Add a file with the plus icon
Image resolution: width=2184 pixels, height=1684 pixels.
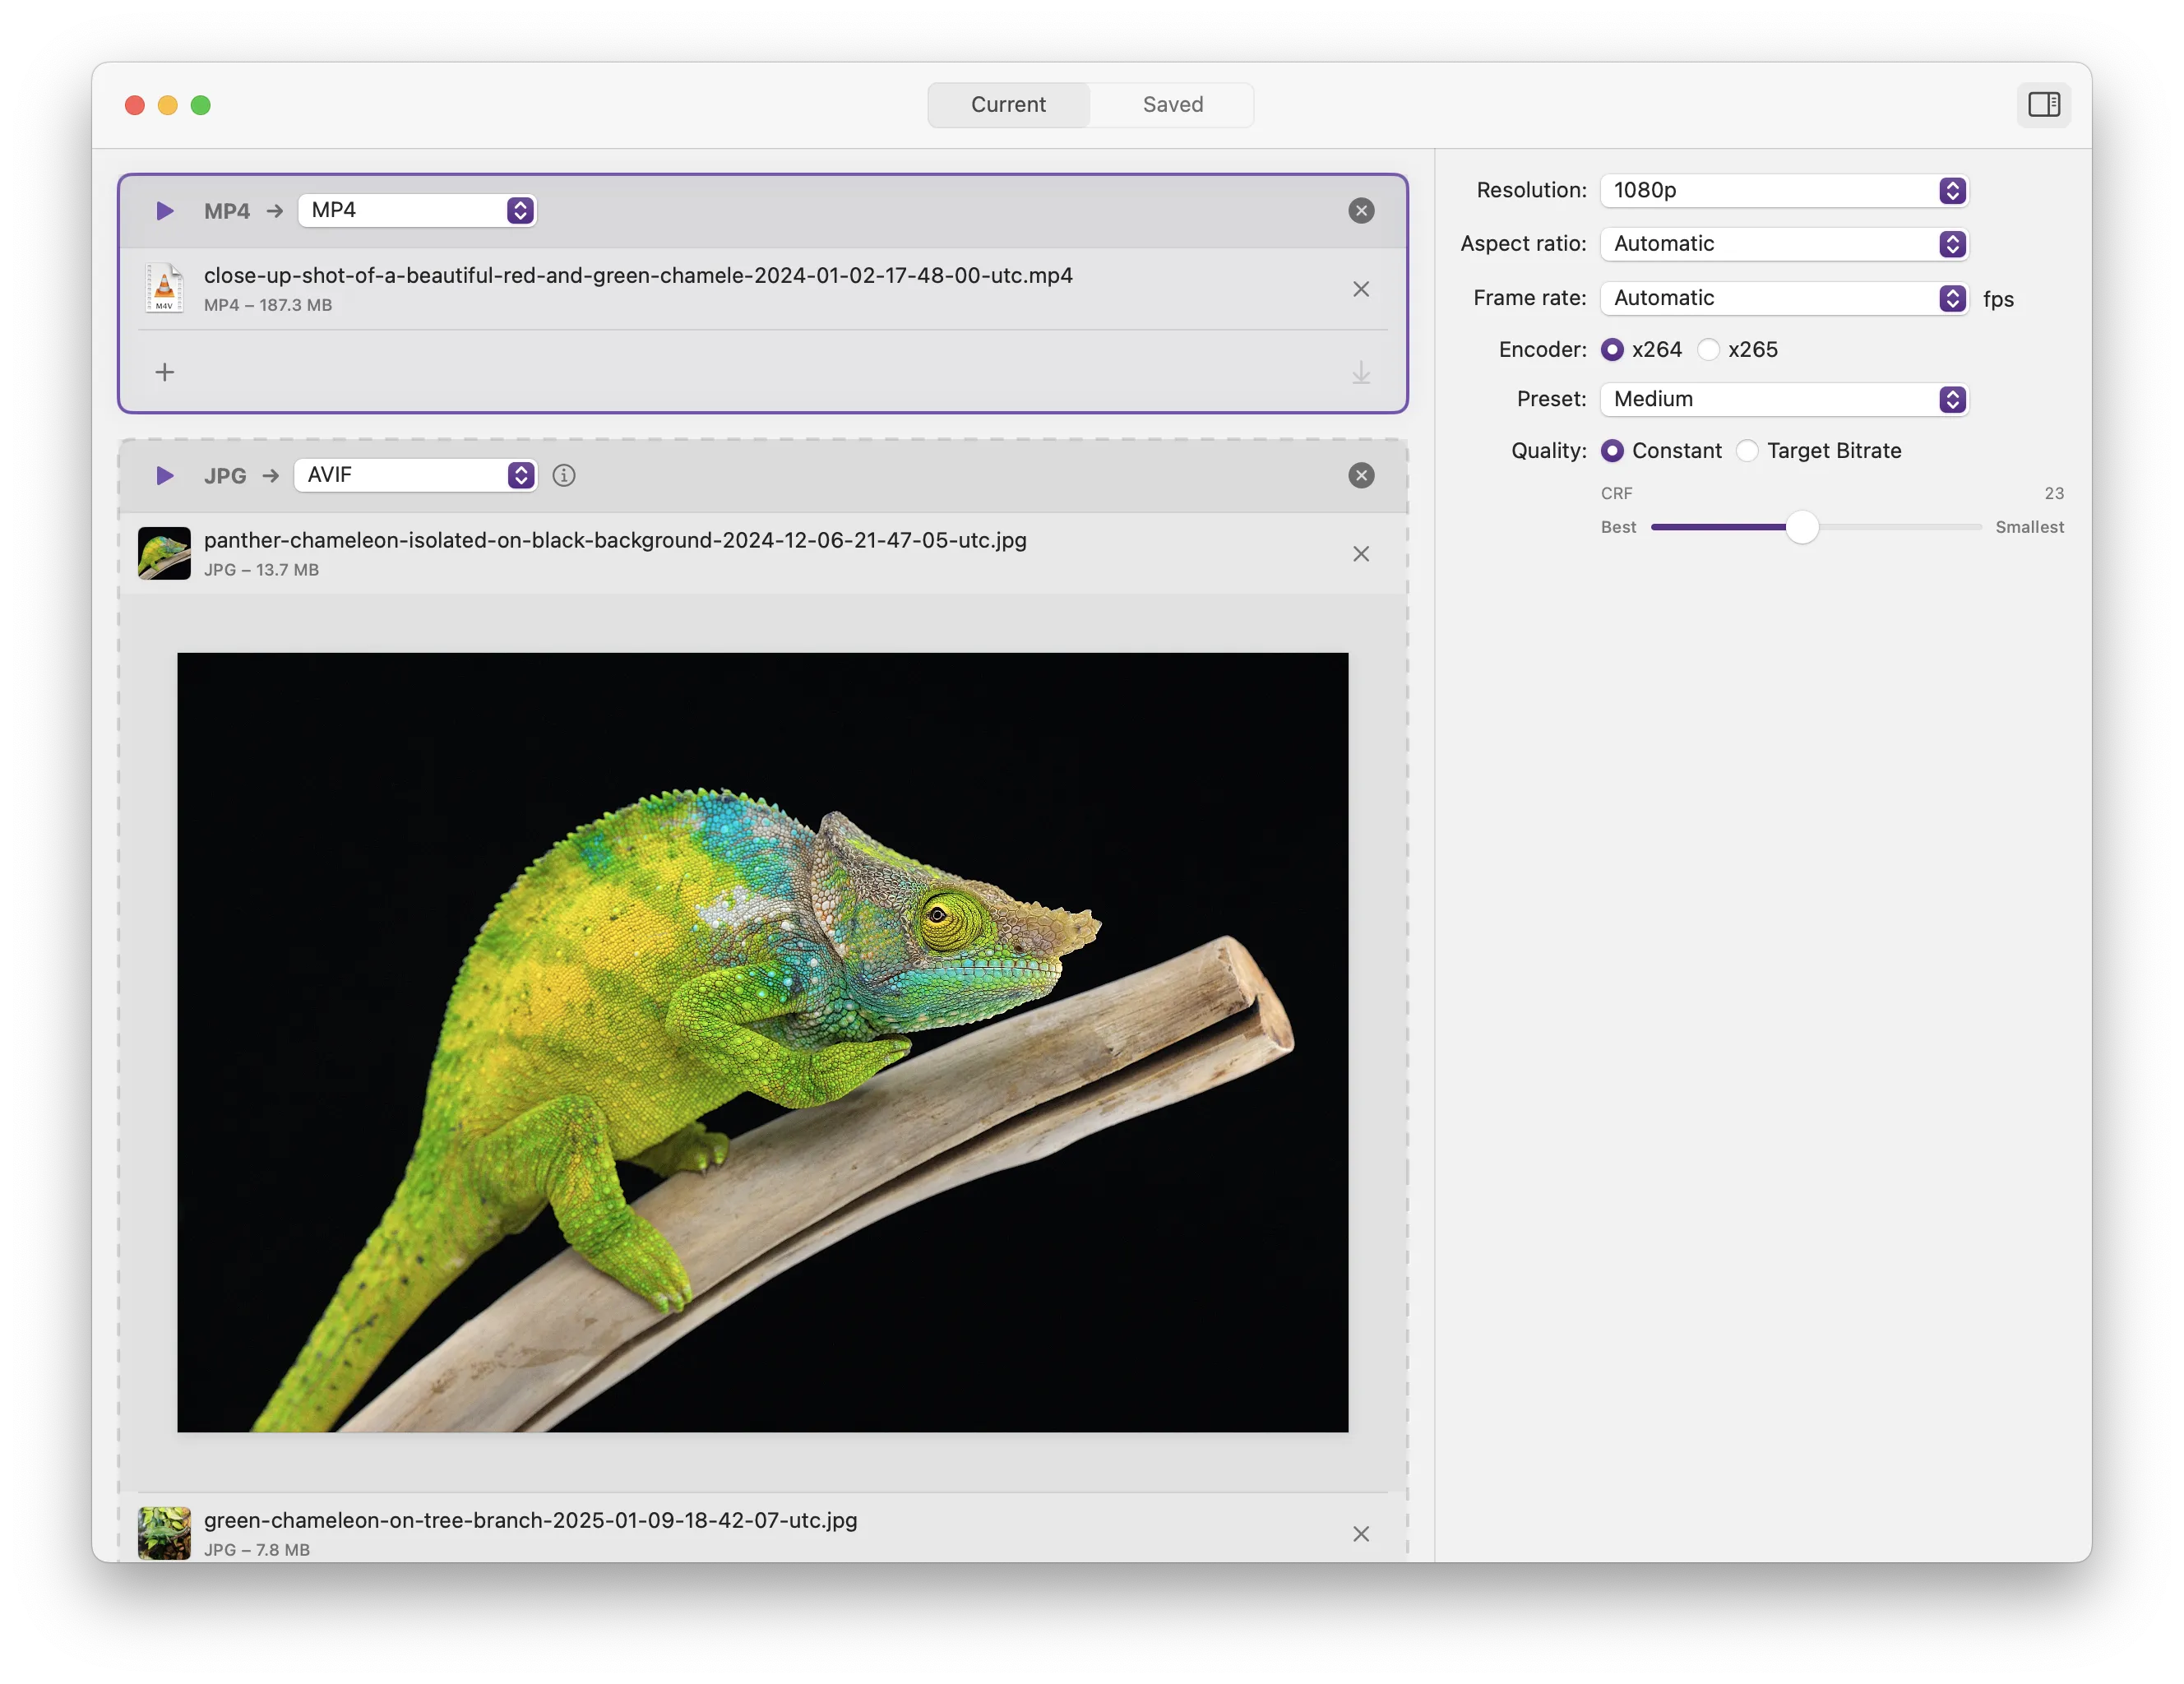pyautogui.click(x=165, y=372)
